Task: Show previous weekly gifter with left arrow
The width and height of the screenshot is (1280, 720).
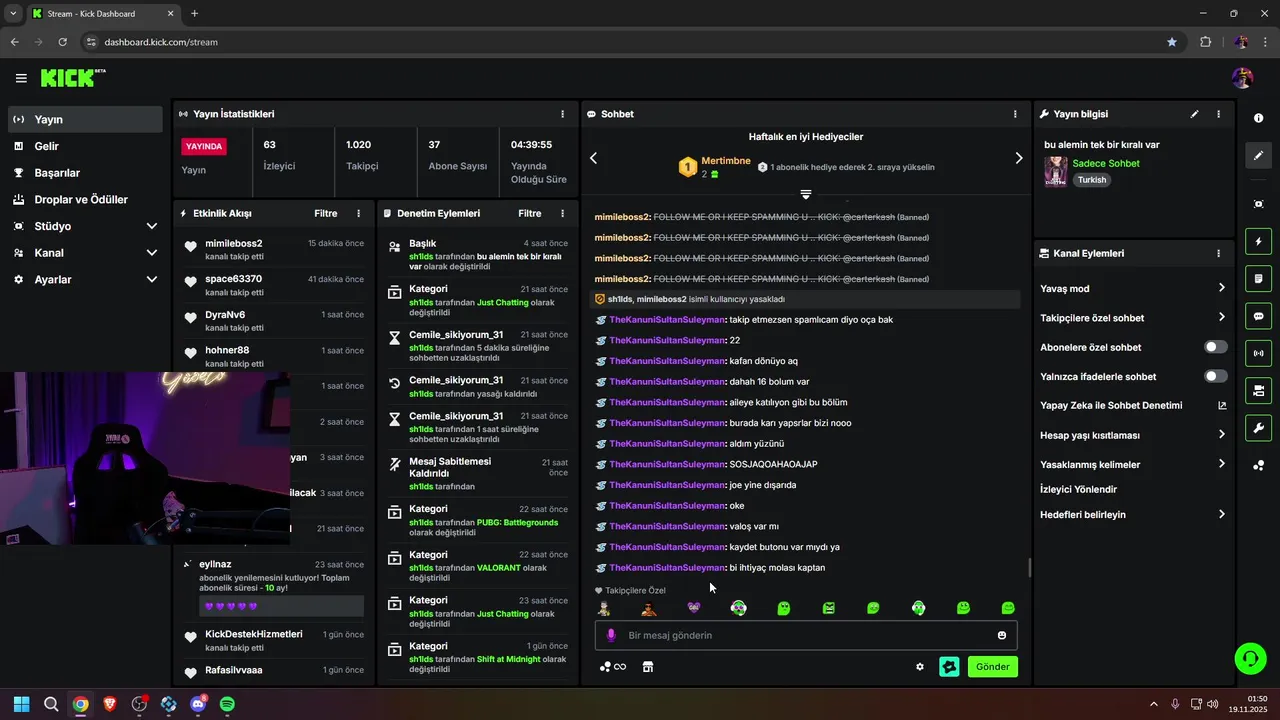Action: tap(593, 158)
